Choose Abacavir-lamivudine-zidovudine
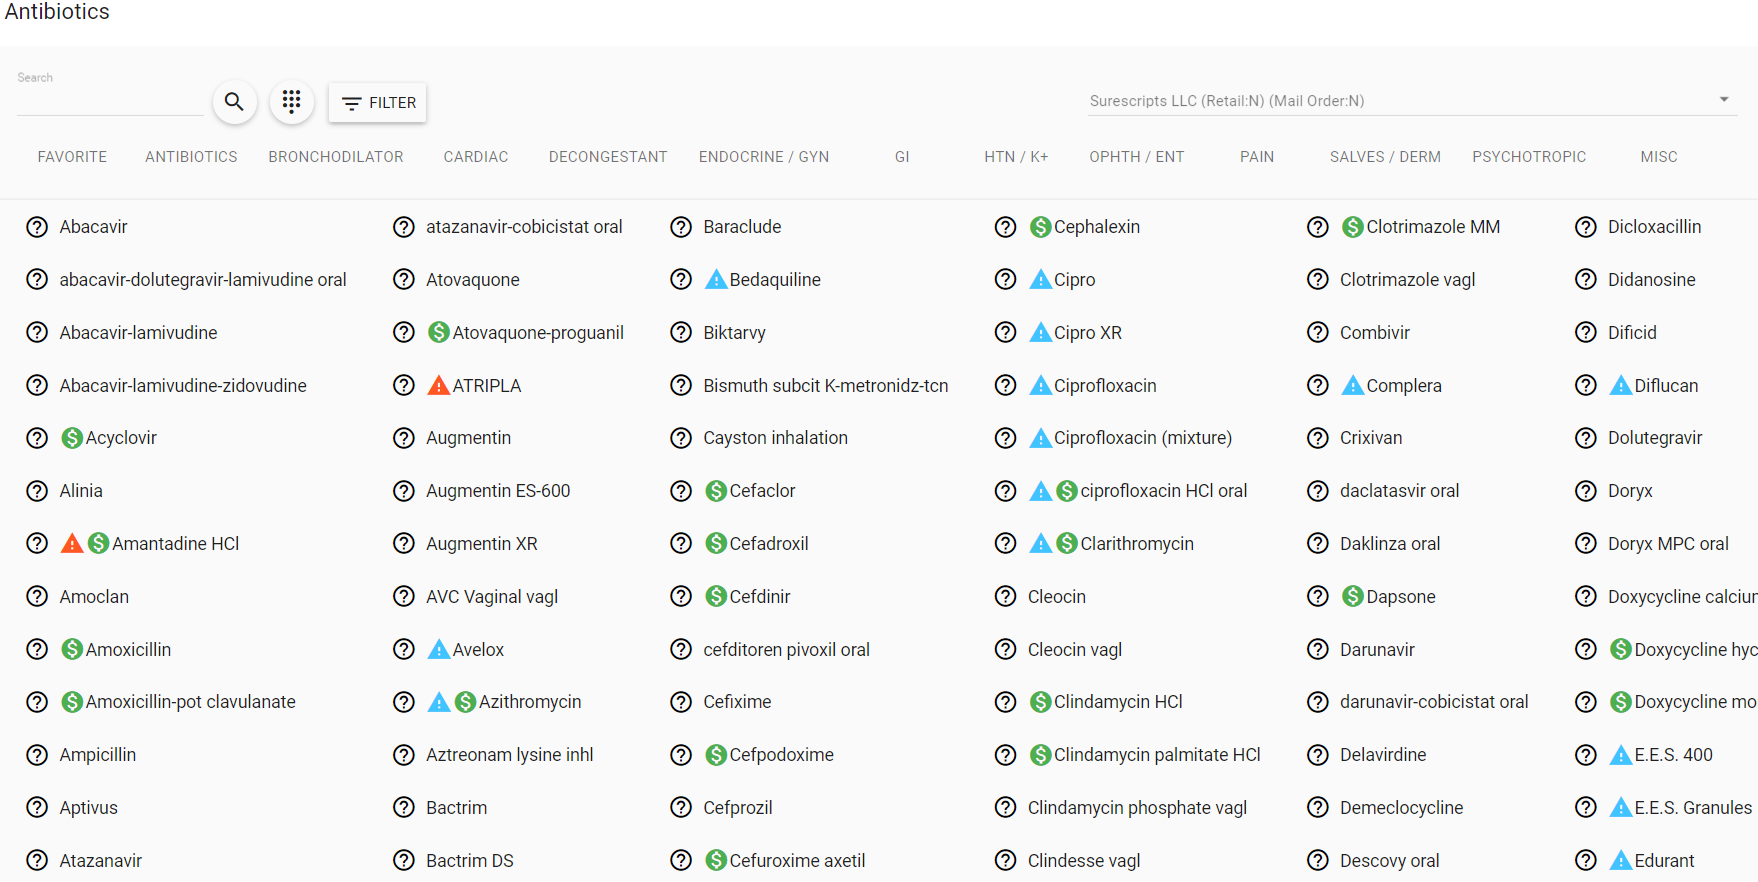1758x882 pixels. 183,386
